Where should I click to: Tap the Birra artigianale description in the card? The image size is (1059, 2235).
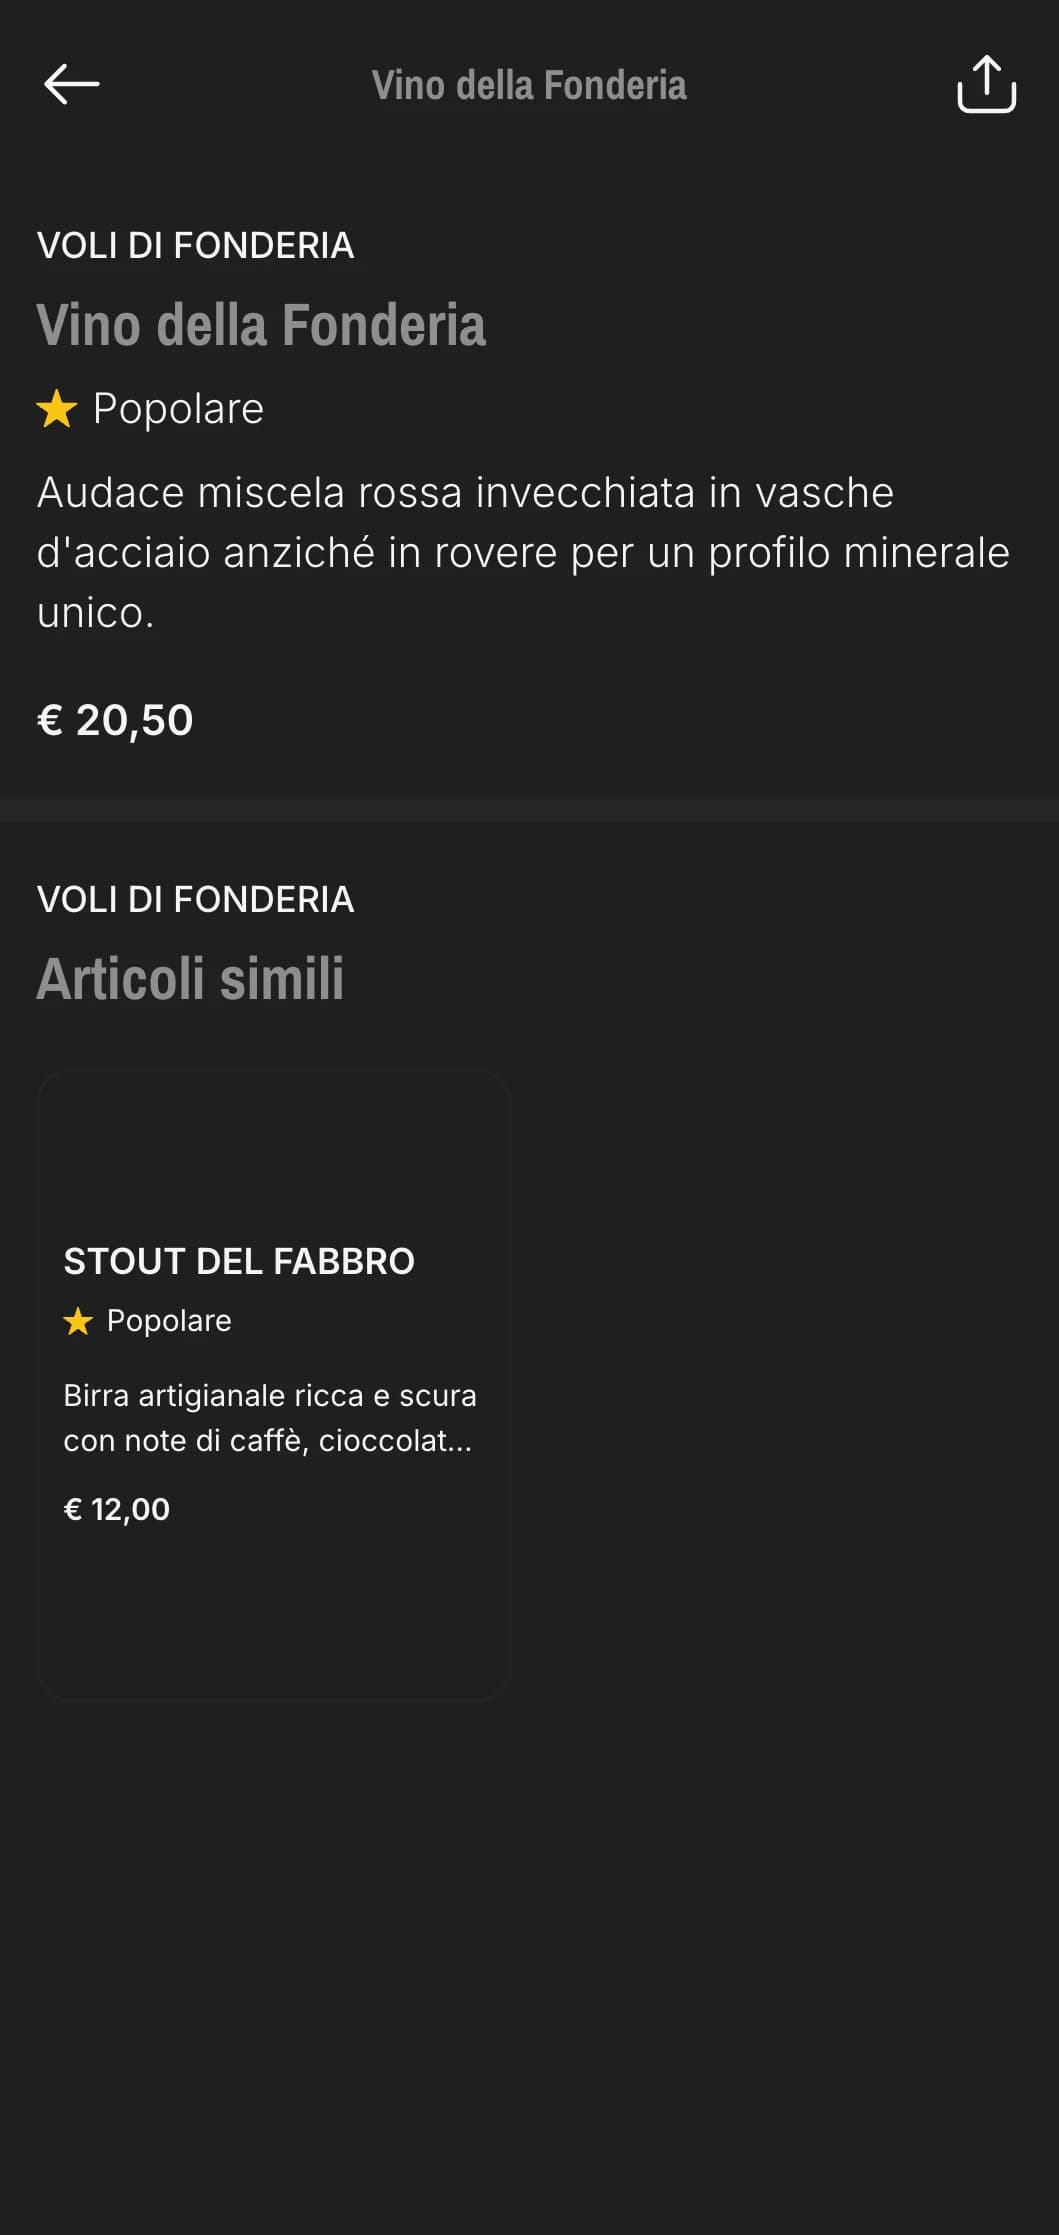[x=270, y=1418]
